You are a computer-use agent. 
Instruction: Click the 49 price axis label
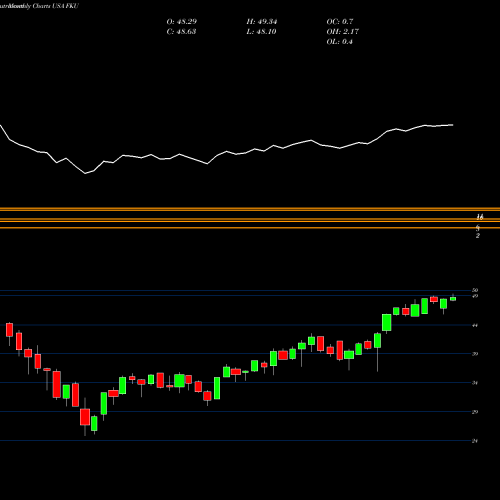click(475, 296)
